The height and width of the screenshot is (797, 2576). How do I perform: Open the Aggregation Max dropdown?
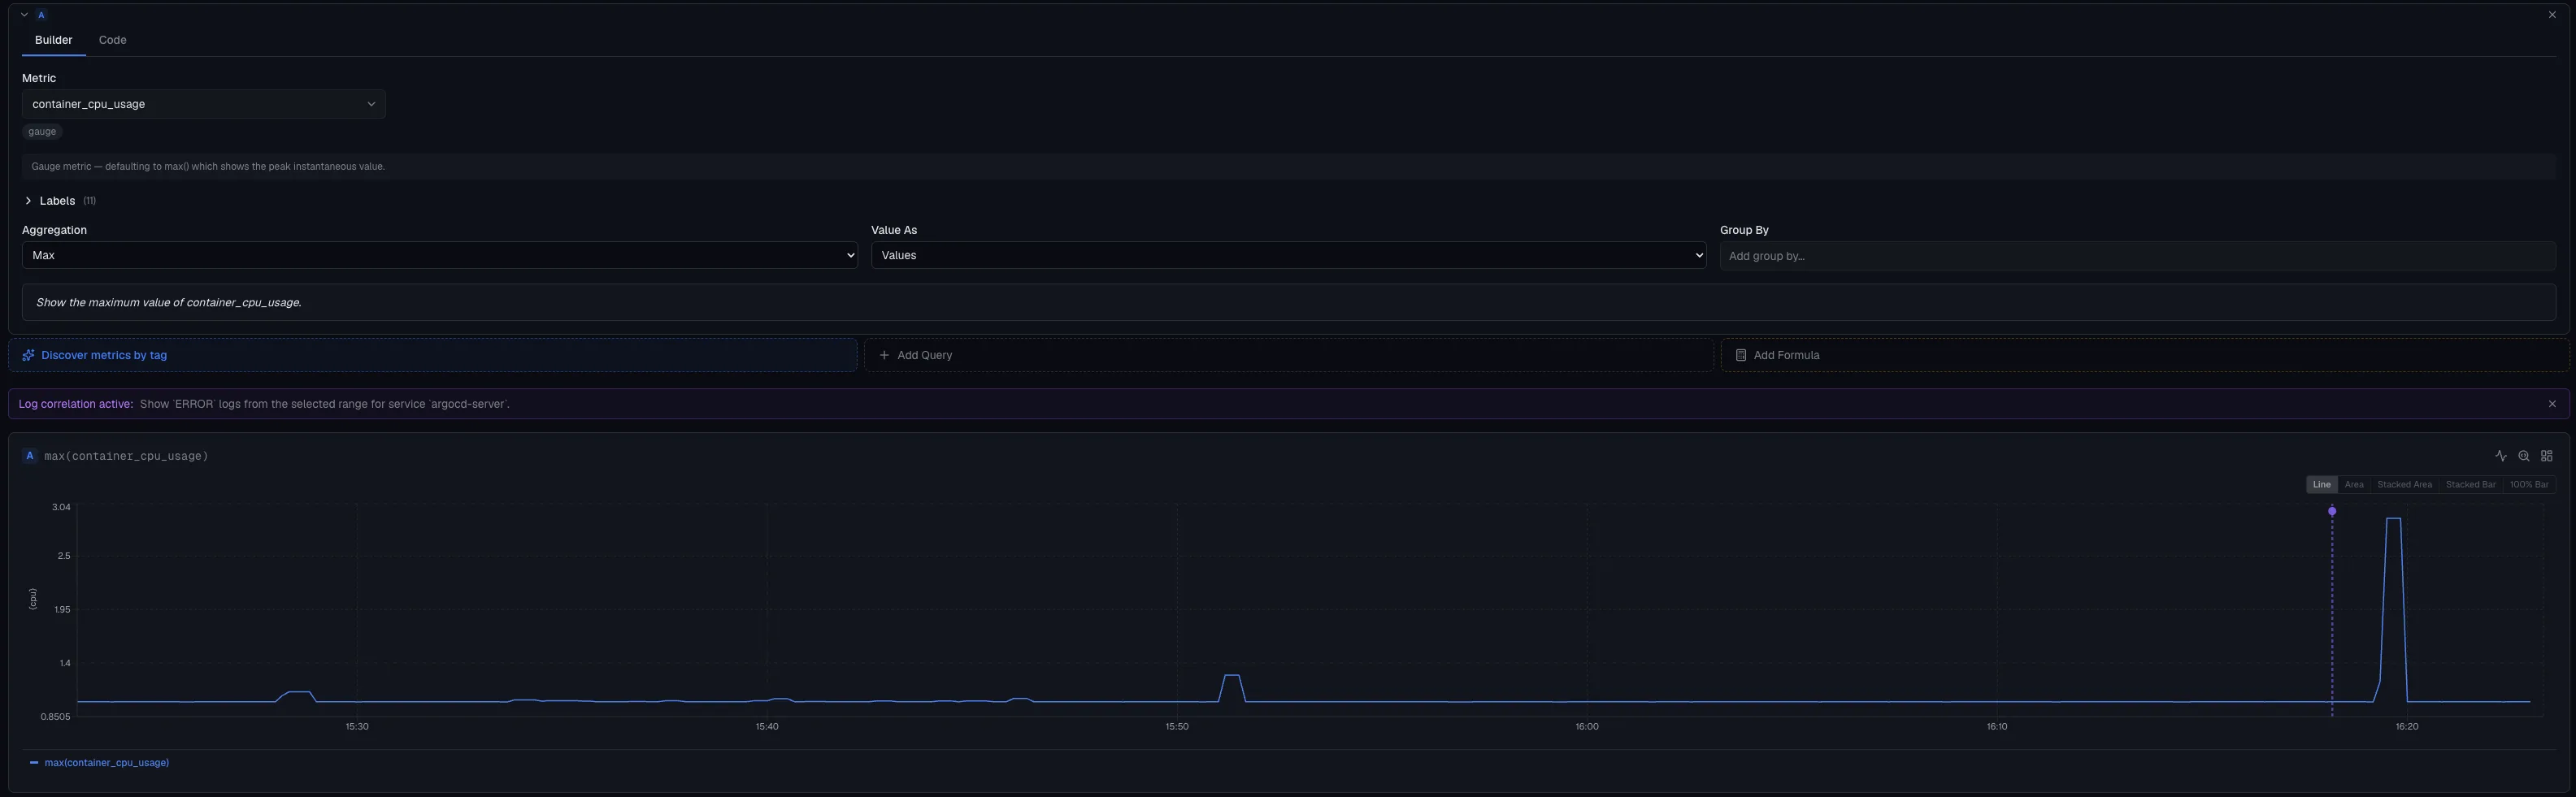pos(440,255)
